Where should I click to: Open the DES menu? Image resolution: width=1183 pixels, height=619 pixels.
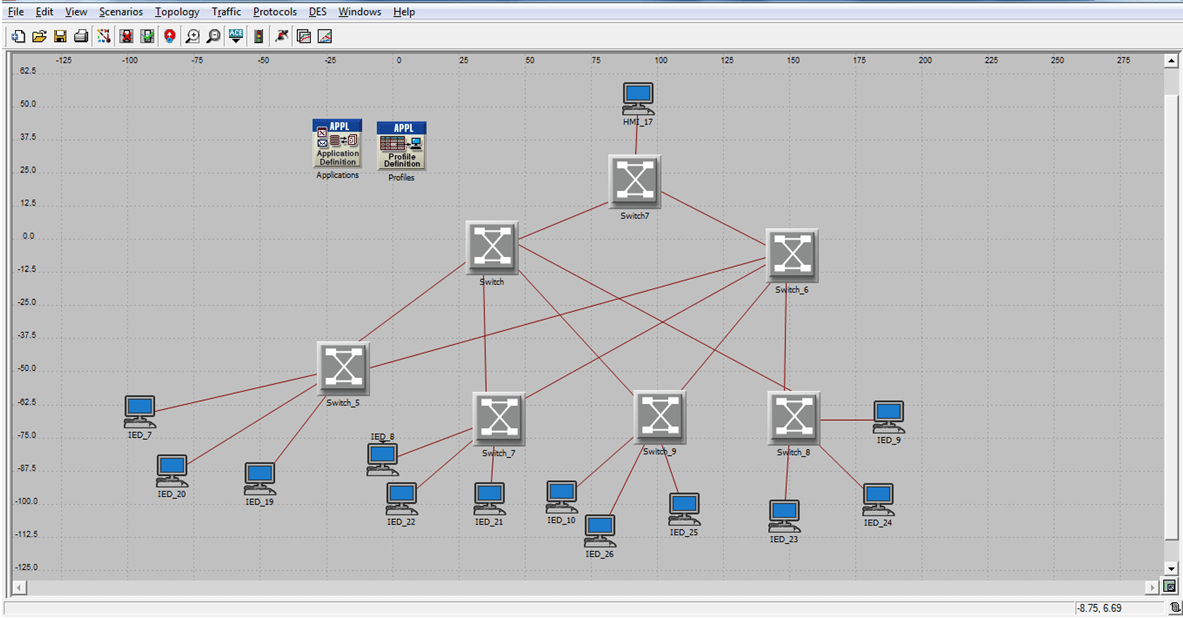318,11
